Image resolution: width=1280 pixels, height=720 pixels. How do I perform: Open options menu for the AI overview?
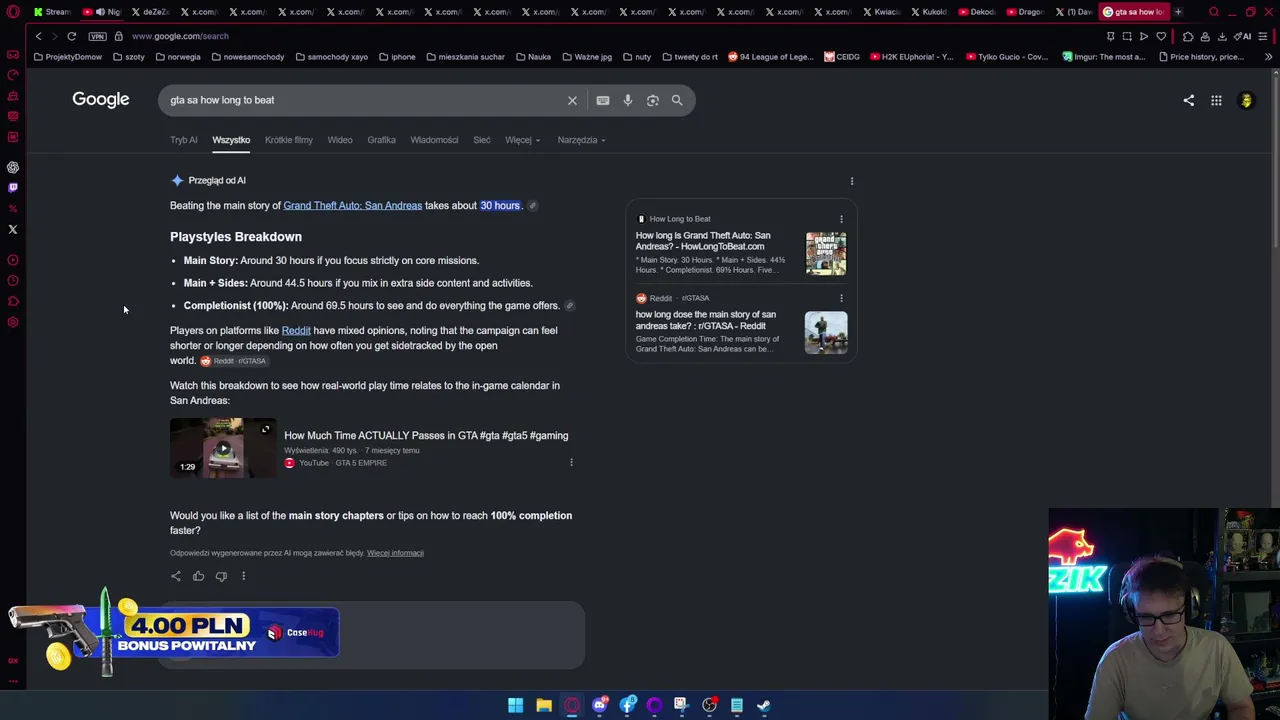click(x=852, y=181)
